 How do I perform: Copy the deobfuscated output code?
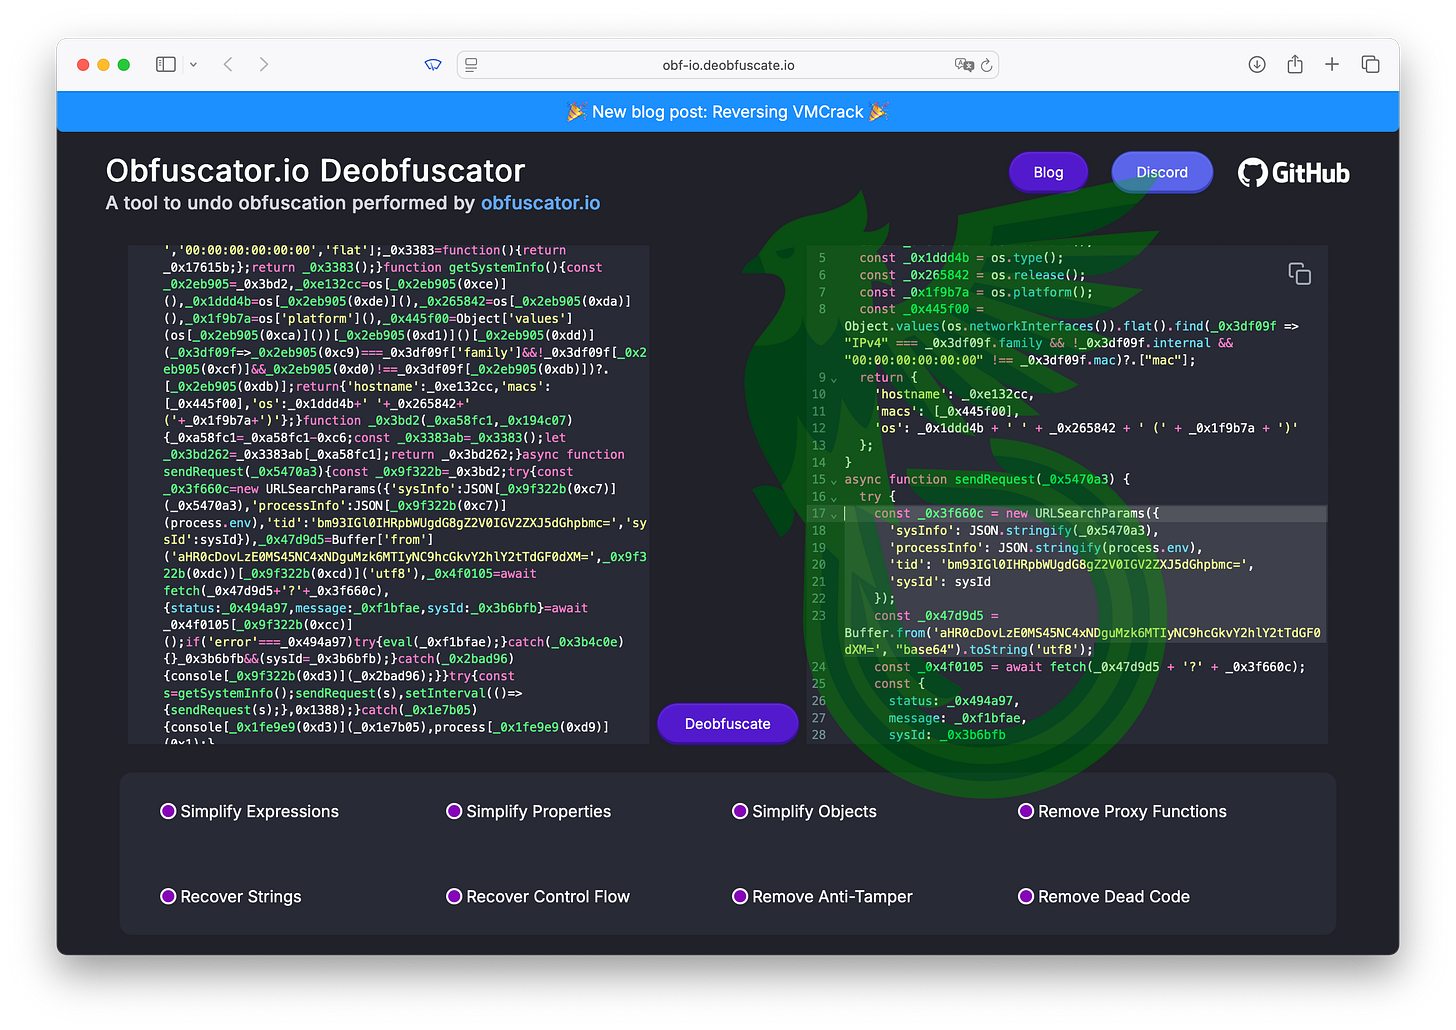tap(1299, 274)
